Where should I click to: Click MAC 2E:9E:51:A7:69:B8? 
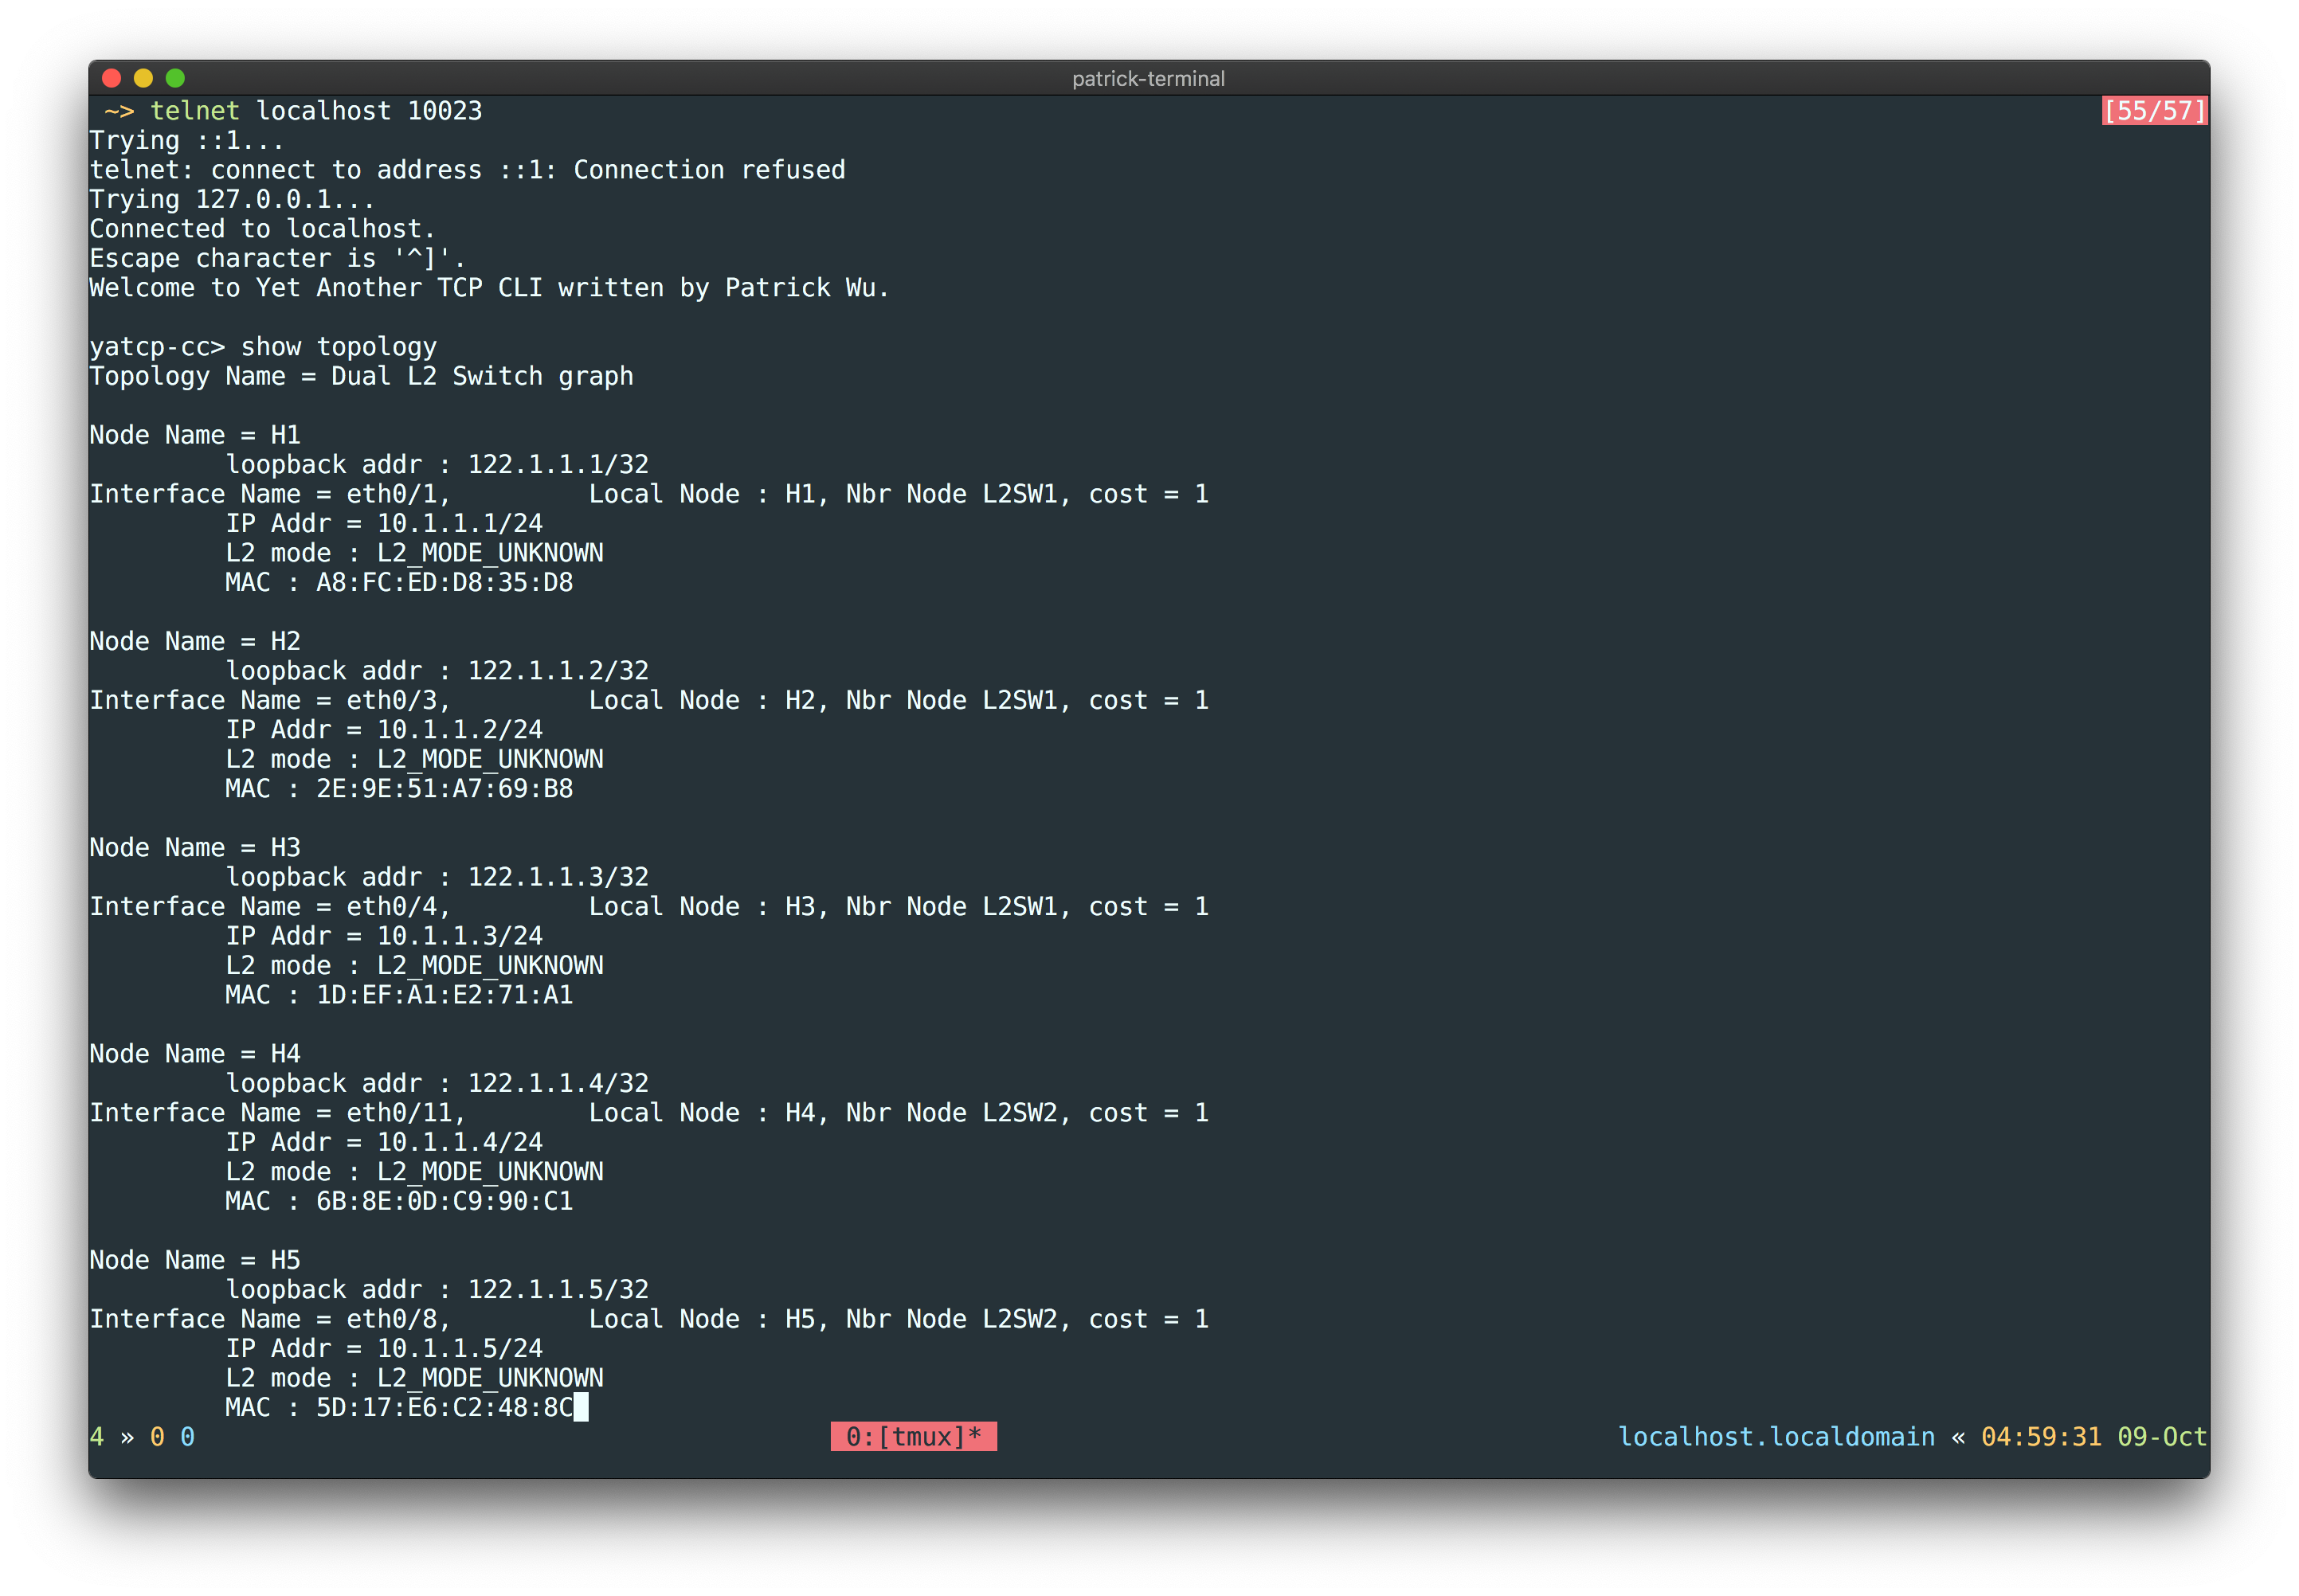[399, 789]
